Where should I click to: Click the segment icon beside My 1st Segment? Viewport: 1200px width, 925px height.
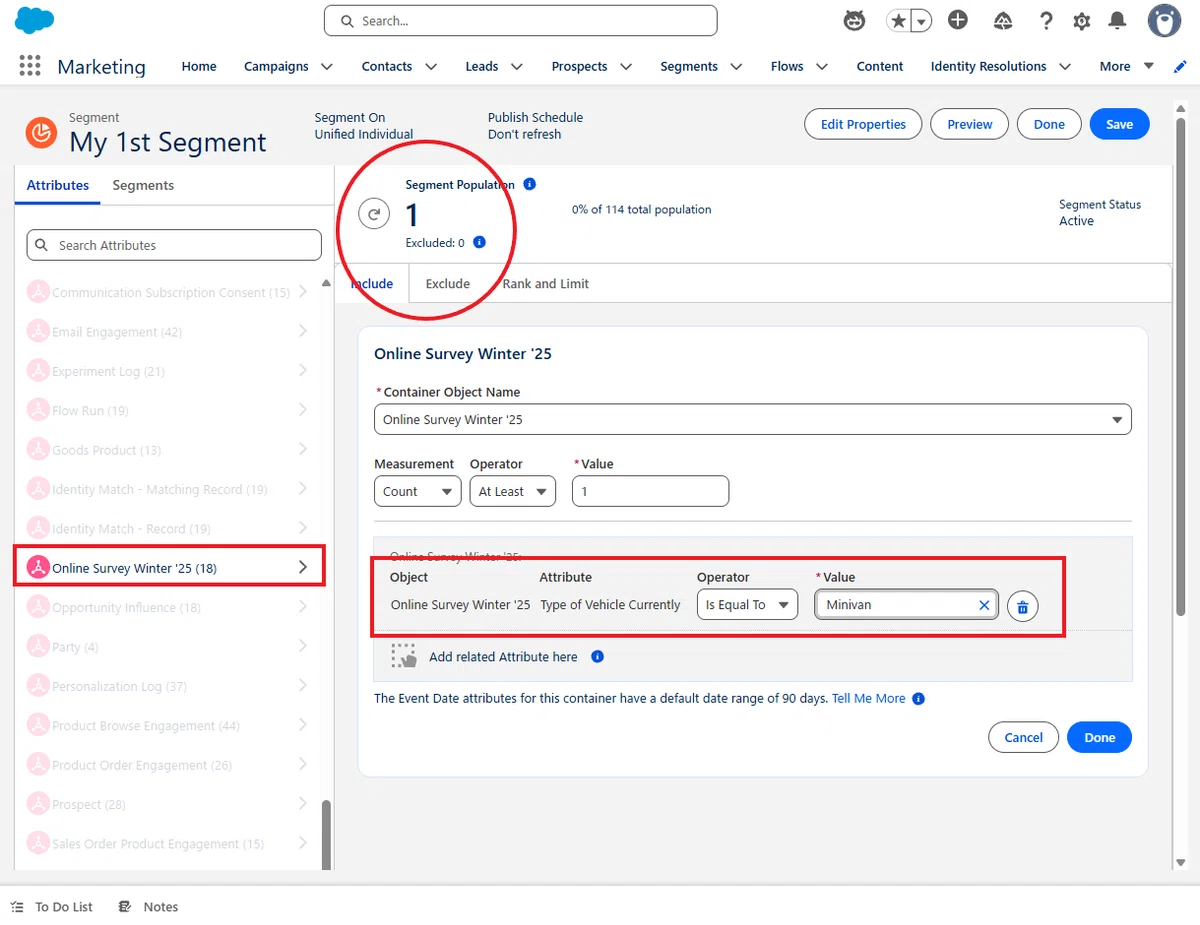pos(41,132)
